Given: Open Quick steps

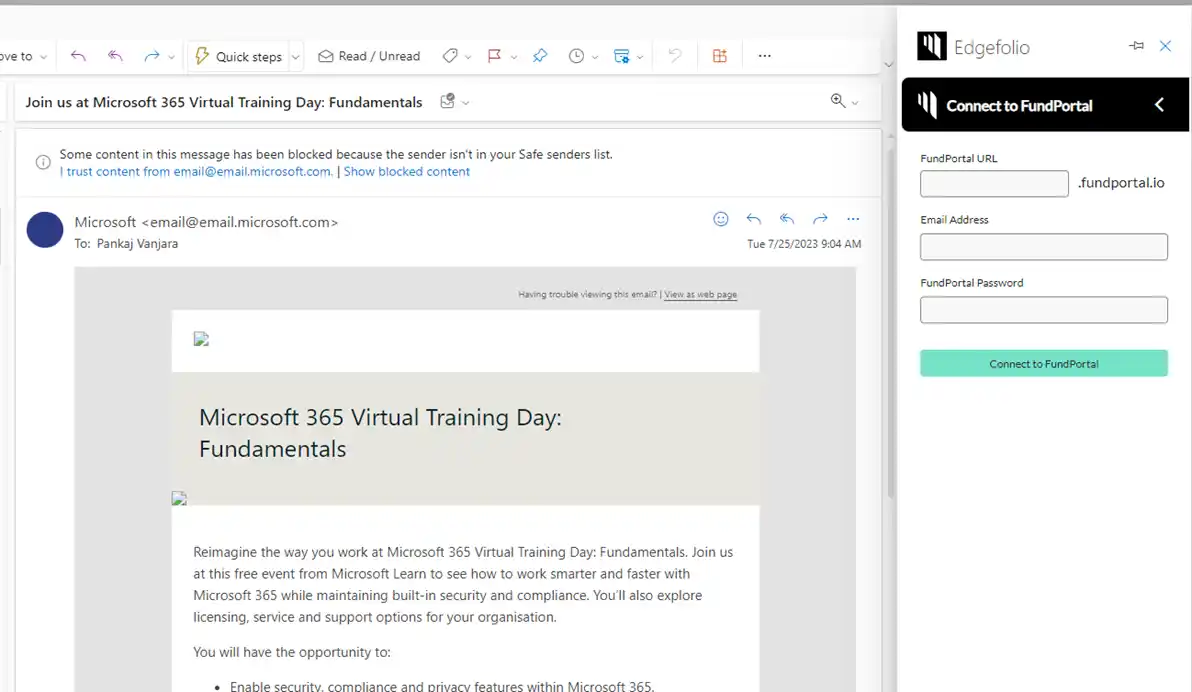Looking at the screenshot, I should point(239,56).
